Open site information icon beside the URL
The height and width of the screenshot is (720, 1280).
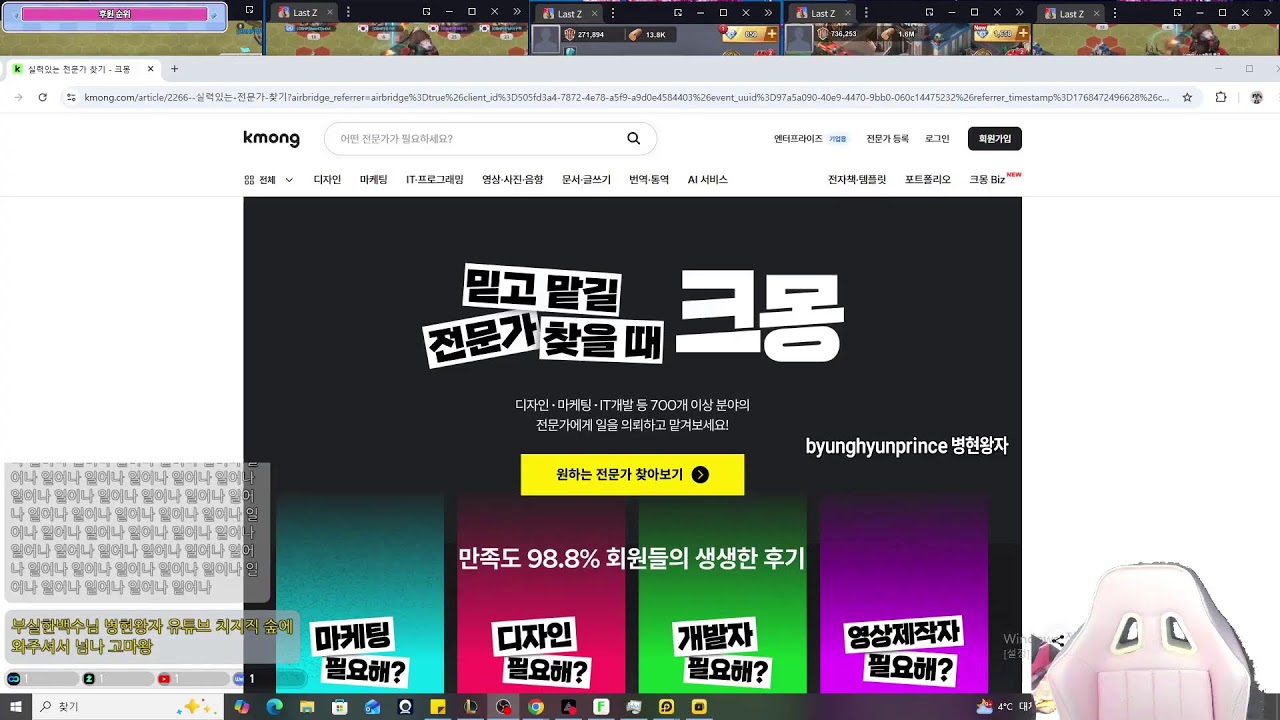70,97
